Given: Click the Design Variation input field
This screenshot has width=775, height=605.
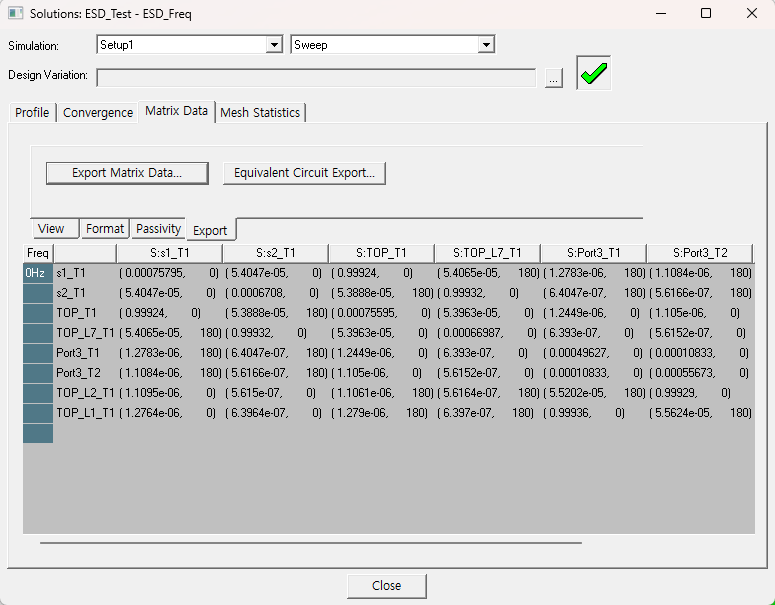Looking at the screenshot, I should coord(316,78).
